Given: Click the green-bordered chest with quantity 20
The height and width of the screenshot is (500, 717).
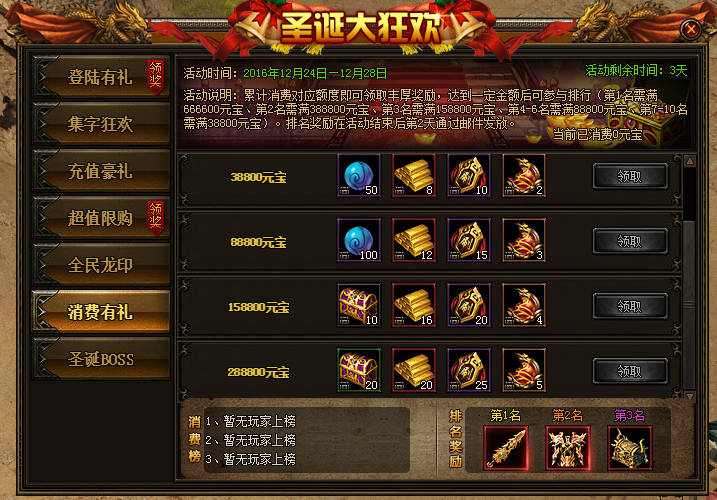Looking at the screenshot, I should [x=359, y=371].
